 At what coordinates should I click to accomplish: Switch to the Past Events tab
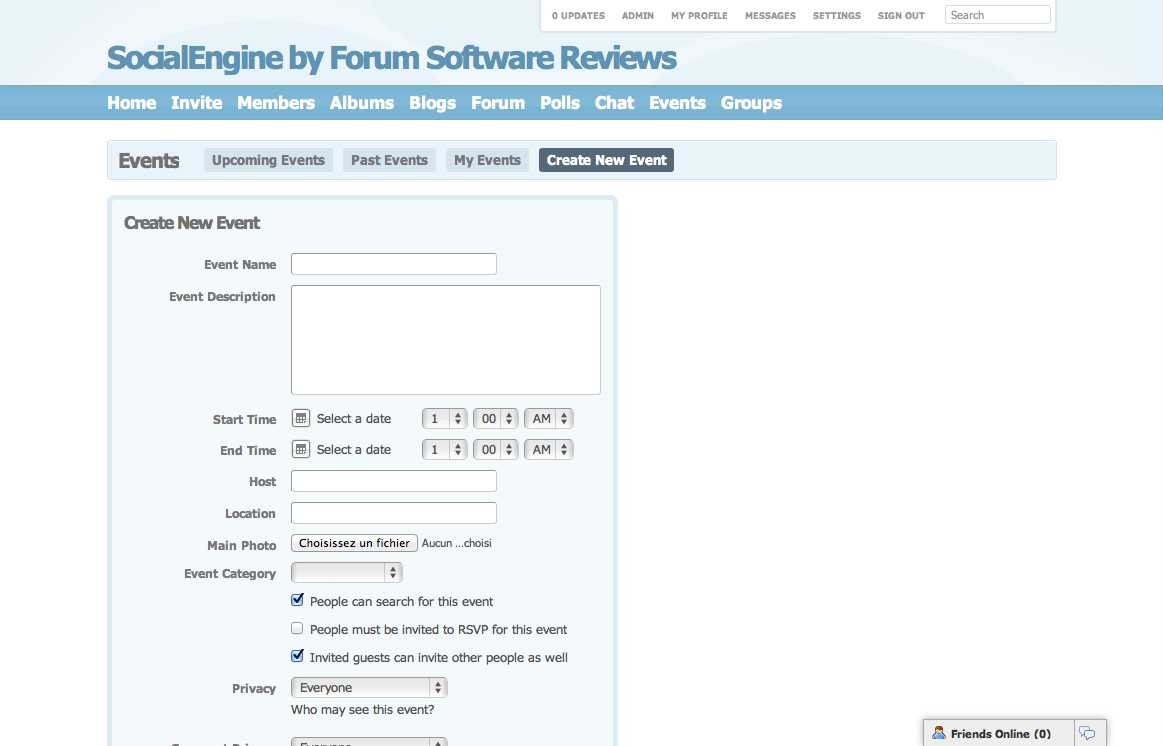tap(389, 160)
